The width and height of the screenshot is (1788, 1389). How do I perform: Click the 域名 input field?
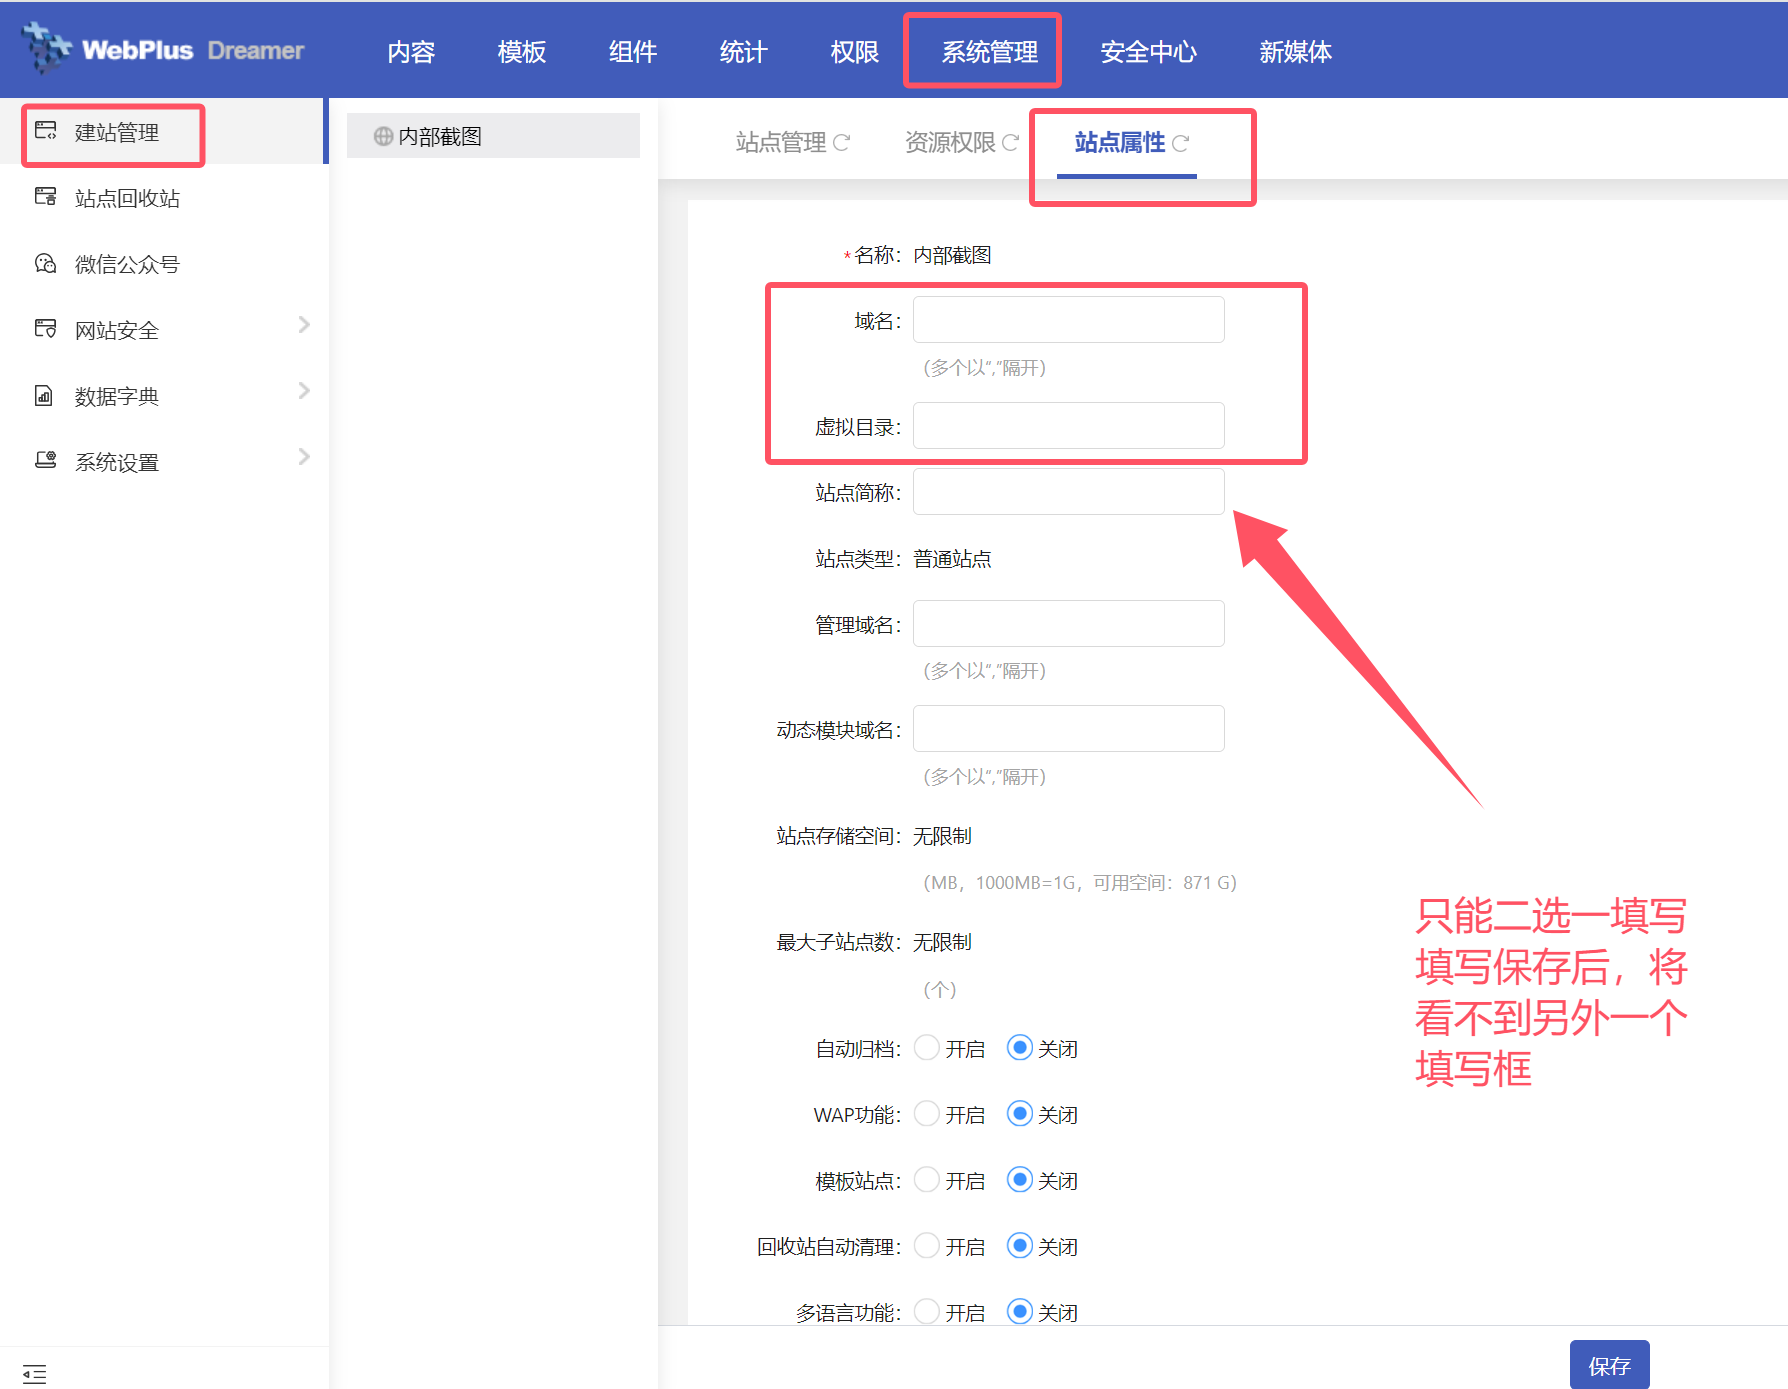(x=1068, y=320)
